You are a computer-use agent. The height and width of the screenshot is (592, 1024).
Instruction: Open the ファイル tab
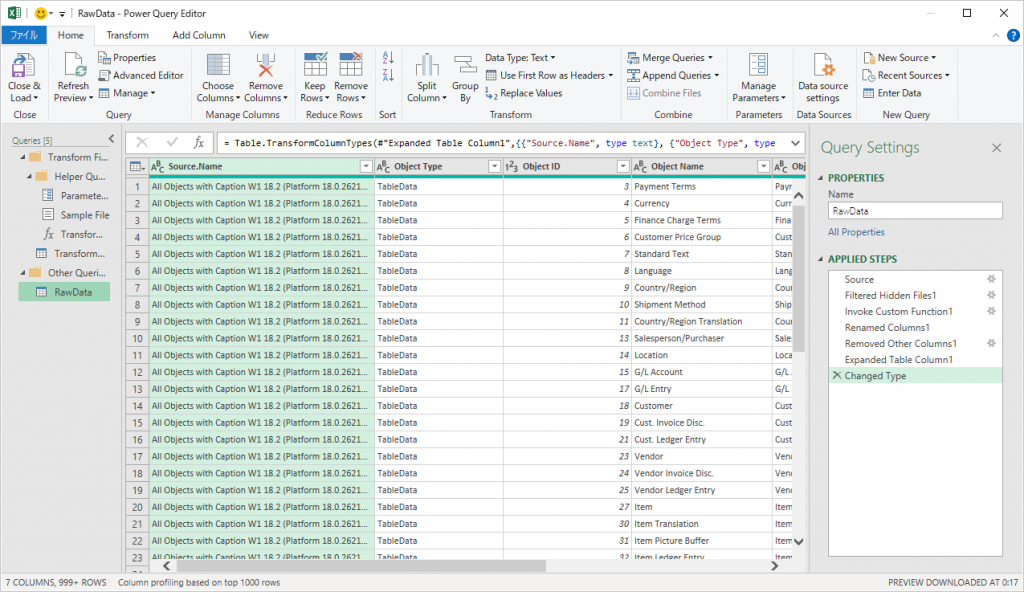click(24, 35)
